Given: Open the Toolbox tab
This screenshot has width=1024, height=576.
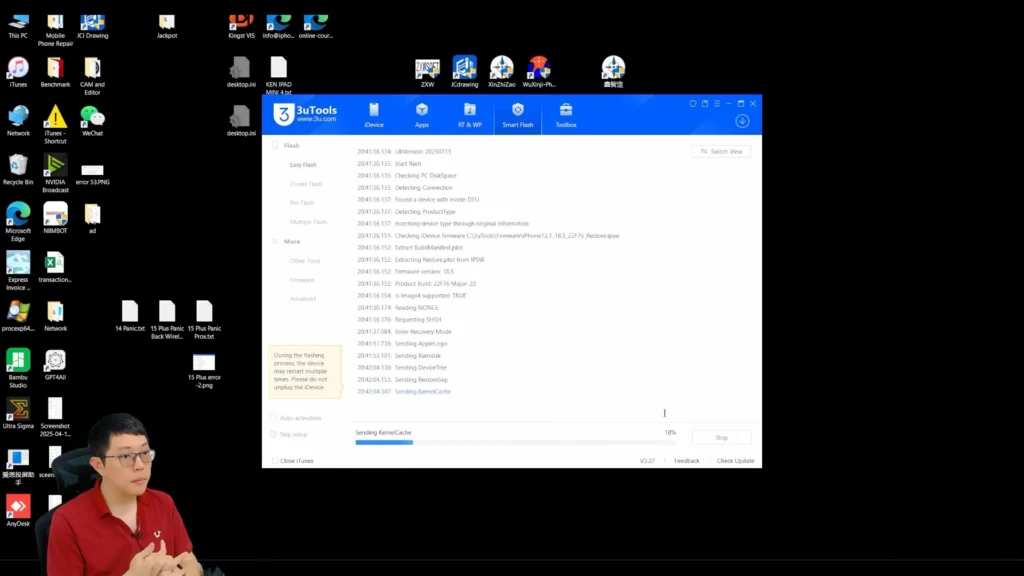Looking at the screenshot, I should 566,115.
